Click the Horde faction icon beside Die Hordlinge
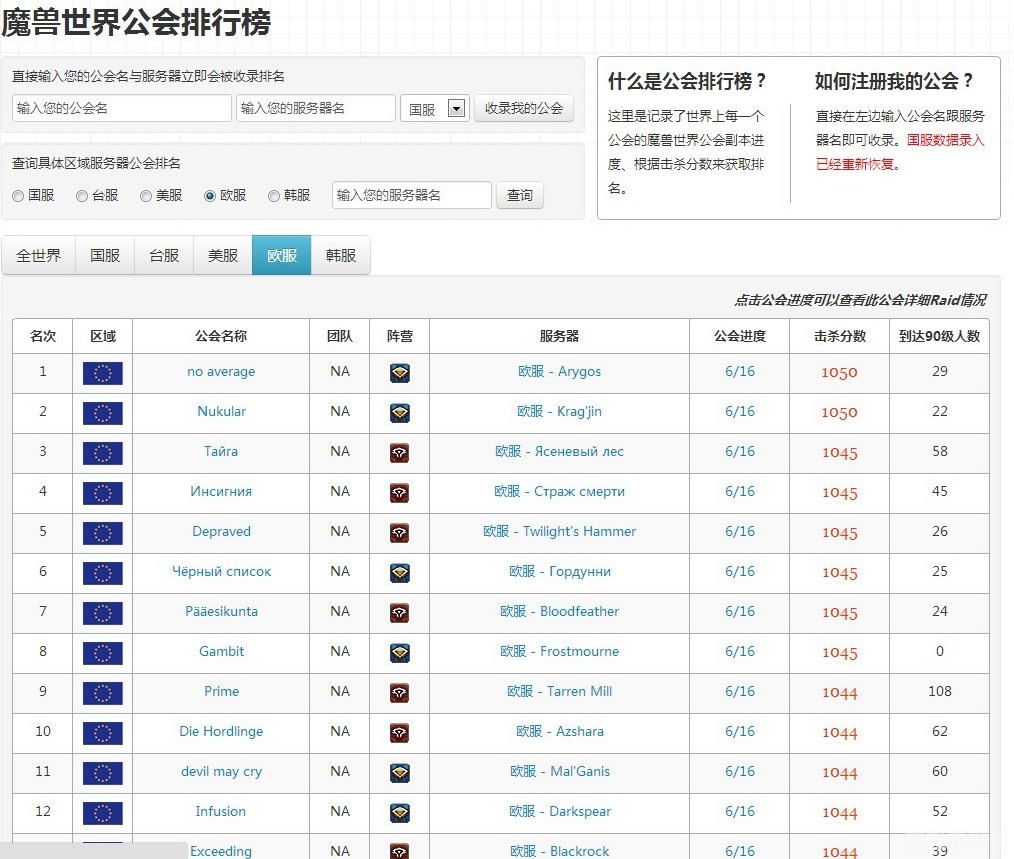 point(400,733)
